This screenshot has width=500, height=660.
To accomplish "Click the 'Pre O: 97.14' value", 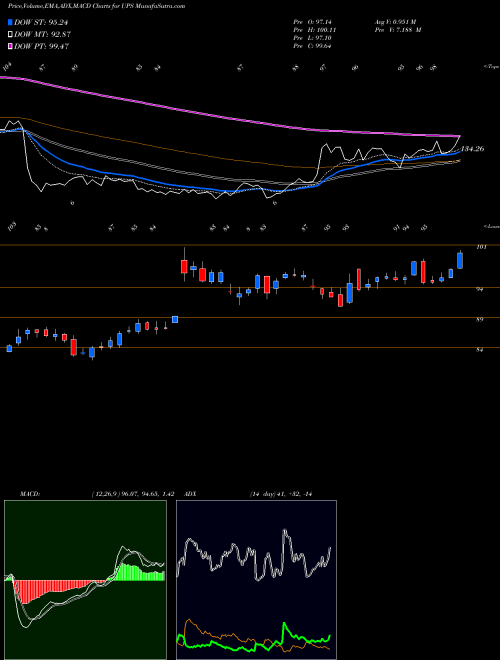I will [x=314, y=21].
